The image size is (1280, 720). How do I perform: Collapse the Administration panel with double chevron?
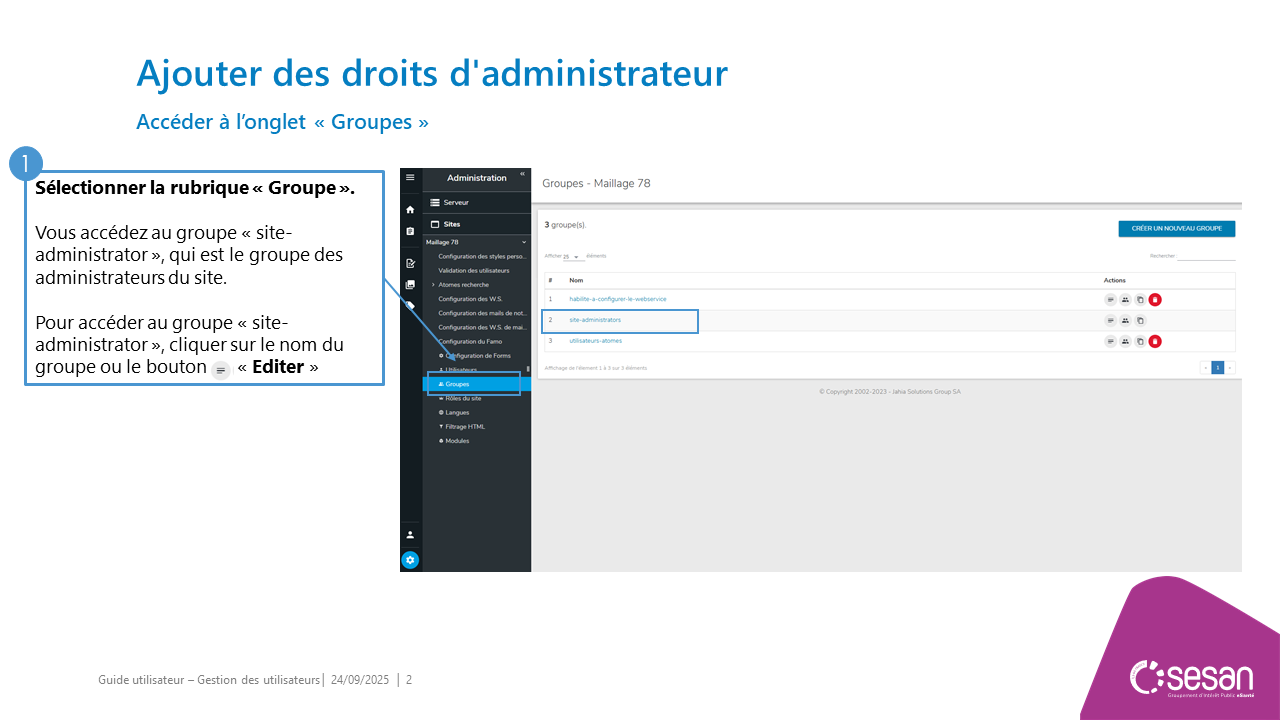click(x=522, y=174)
